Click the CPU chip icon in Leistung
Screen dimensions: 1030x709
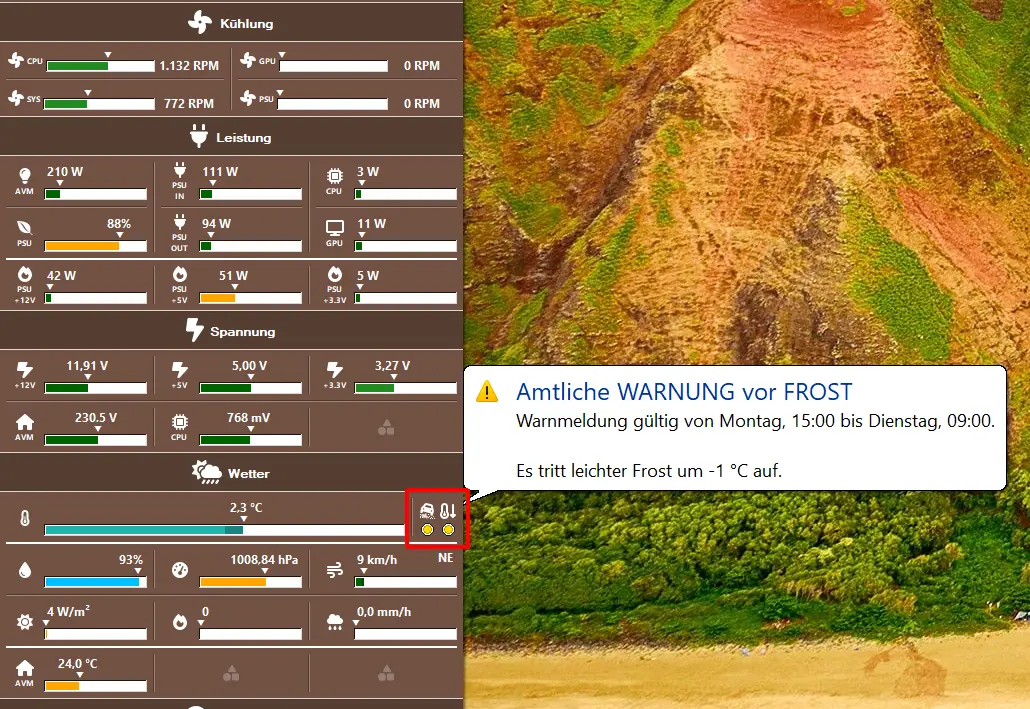334,176
